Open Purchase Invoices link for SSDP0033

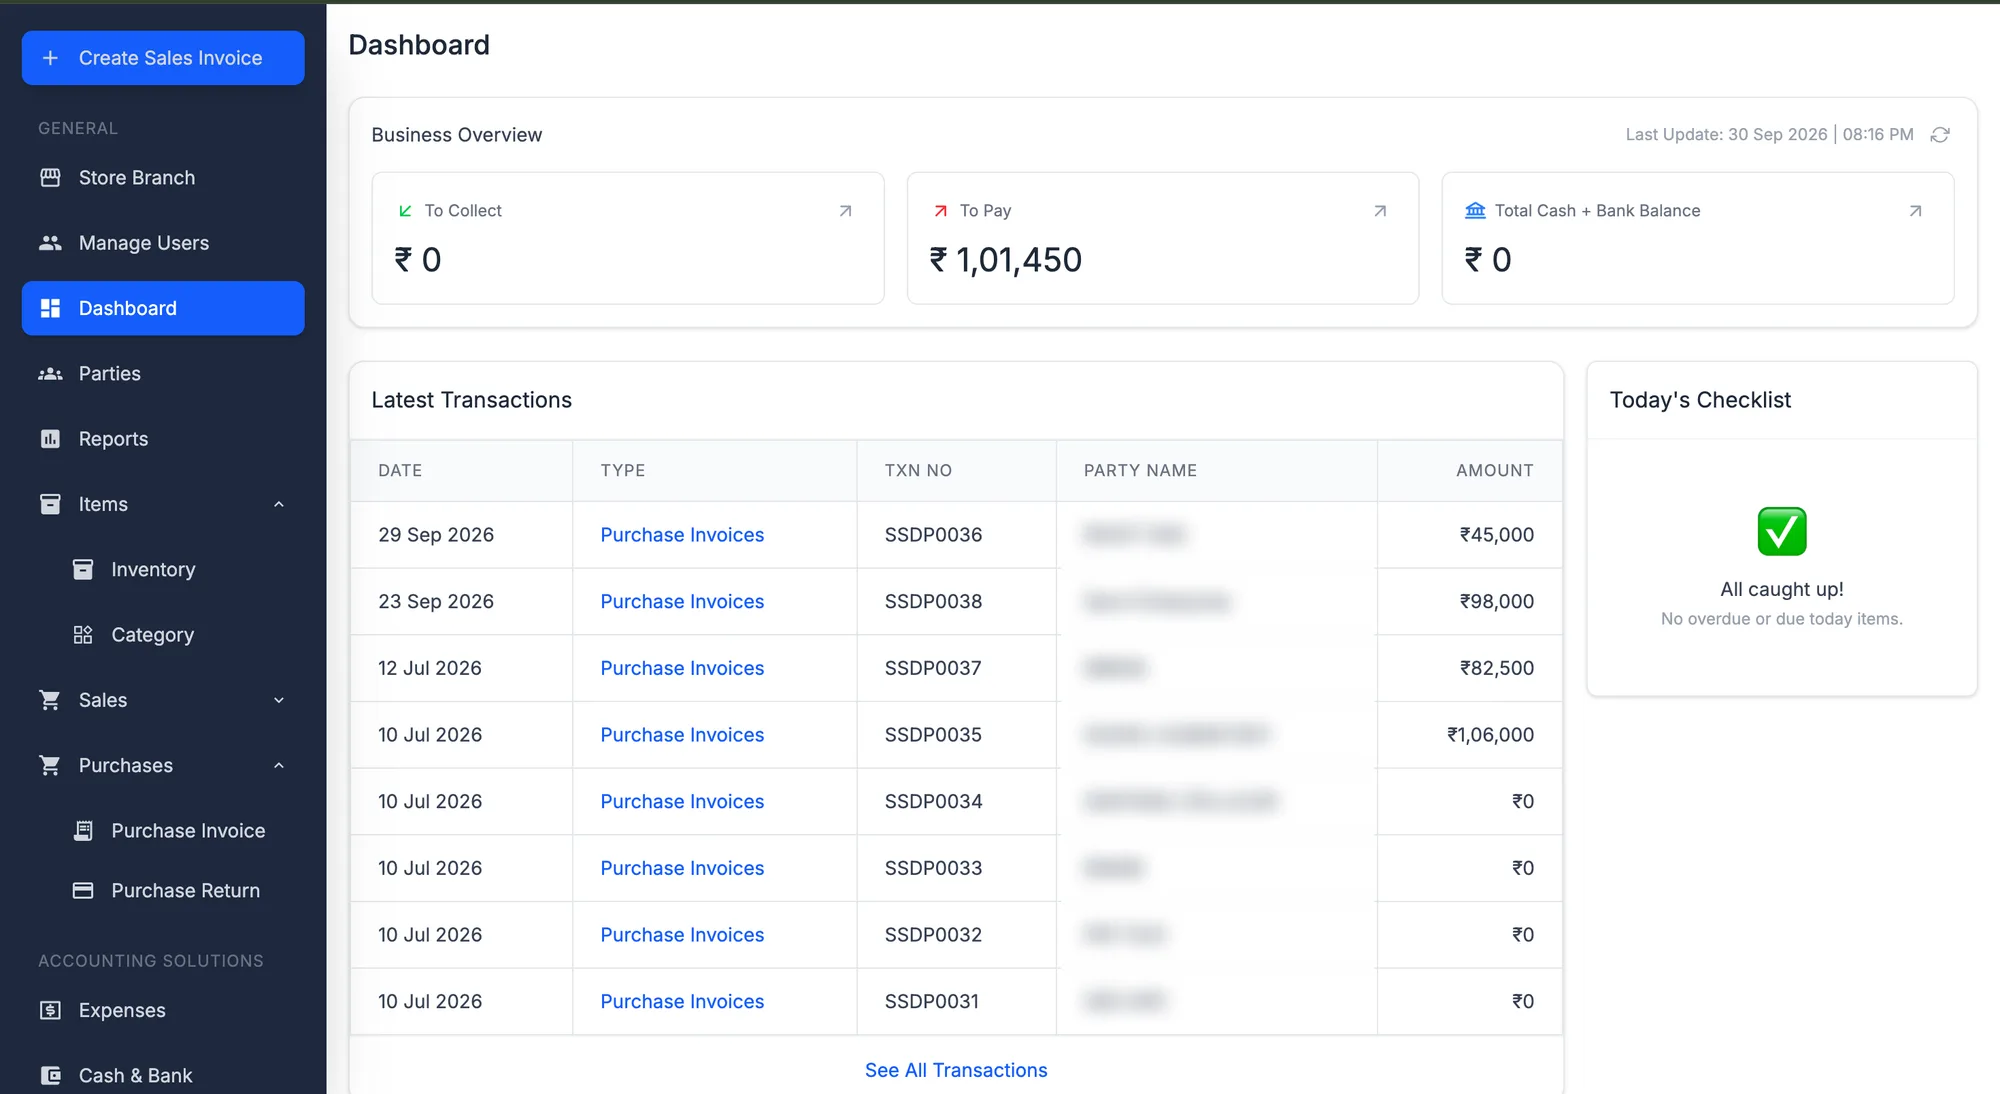pos(682,868)
